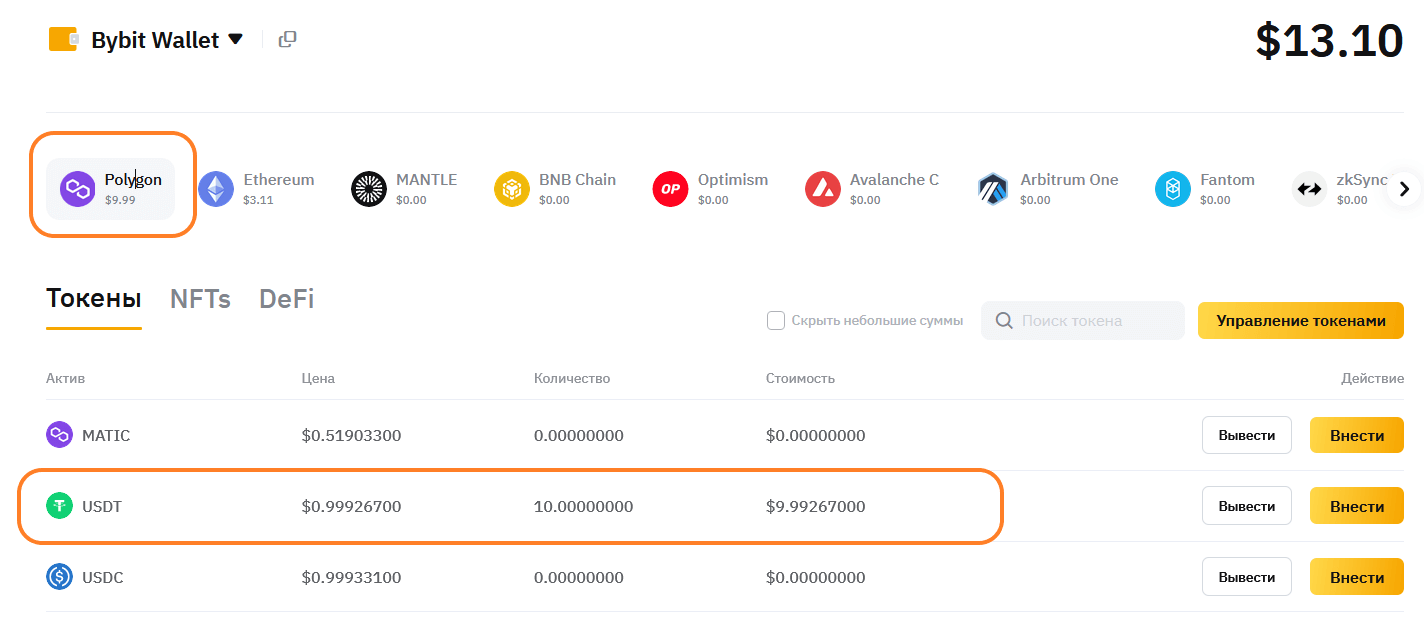Click the USDT quantity 10.00000000
1424x626 pixels.
584,507
